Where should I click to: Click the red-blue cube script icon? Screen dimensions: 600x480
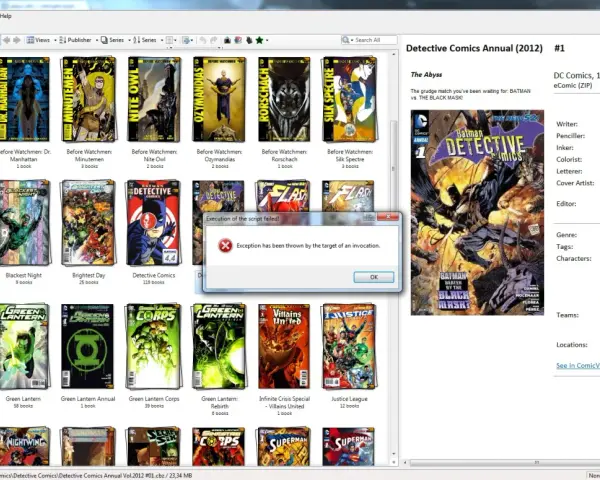pos(238,40)
